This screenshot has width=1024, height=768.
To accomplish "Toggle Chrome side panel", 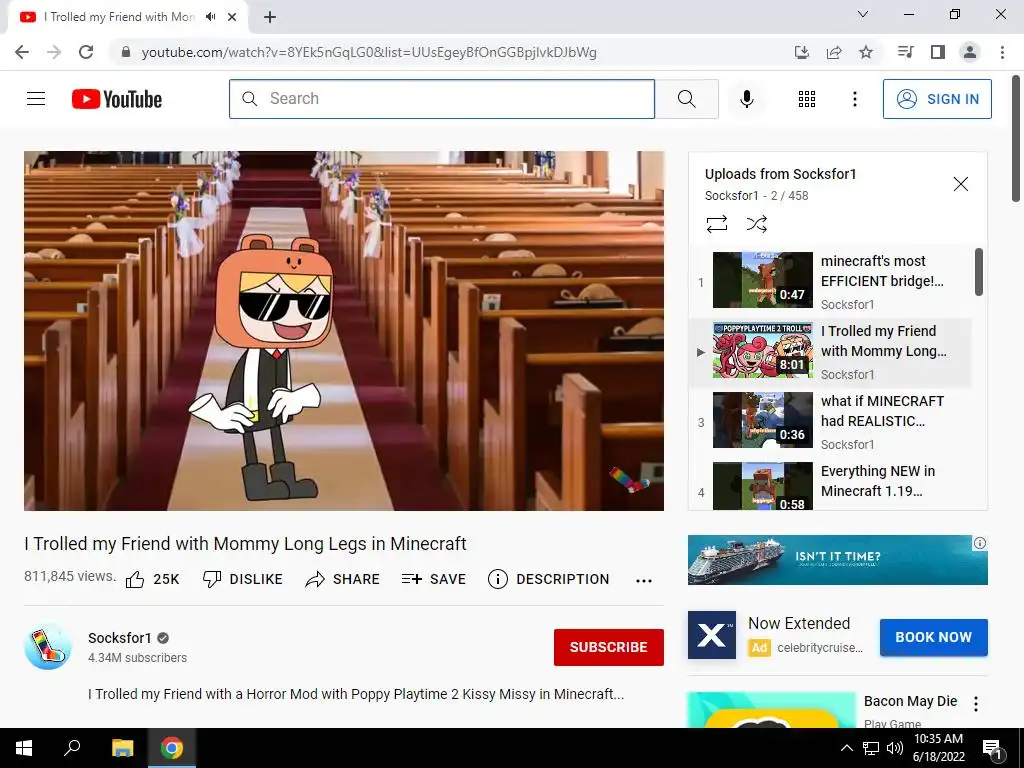I will click(x=938, y=52).
